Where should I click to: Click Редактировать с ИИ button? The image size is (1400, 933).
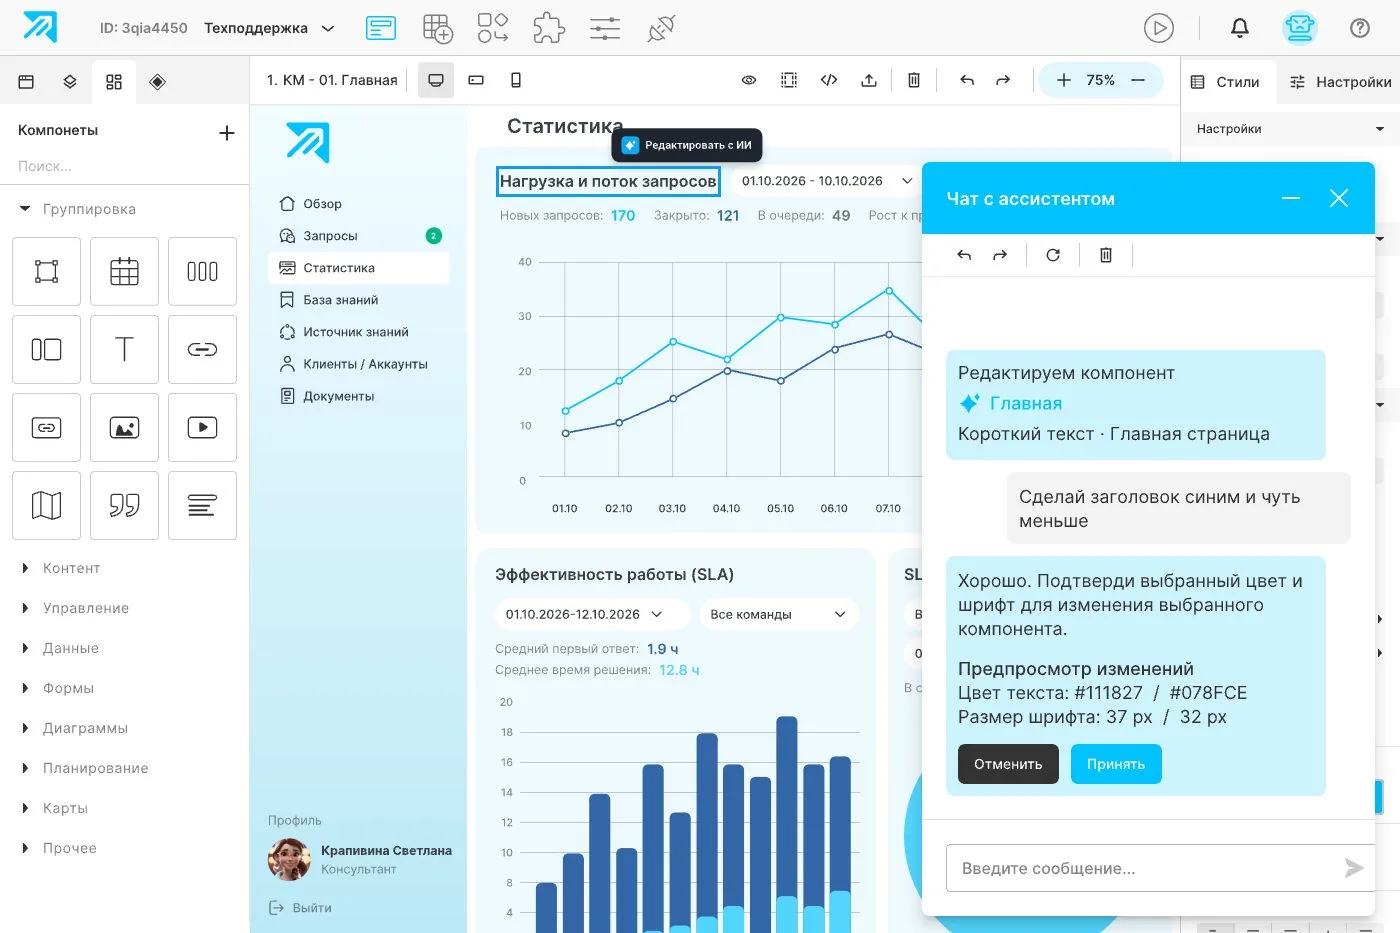coord(687,145)
